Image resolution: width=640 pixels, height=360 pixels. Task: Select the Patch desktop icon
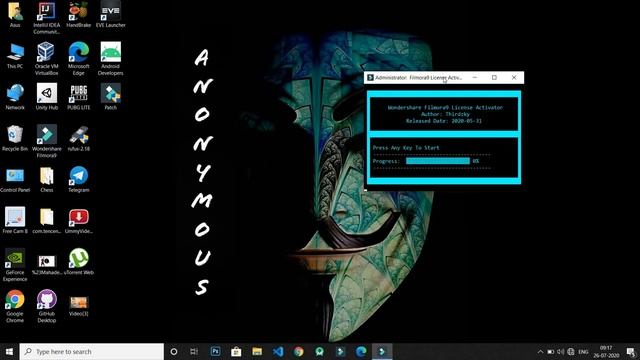(111, 97)
